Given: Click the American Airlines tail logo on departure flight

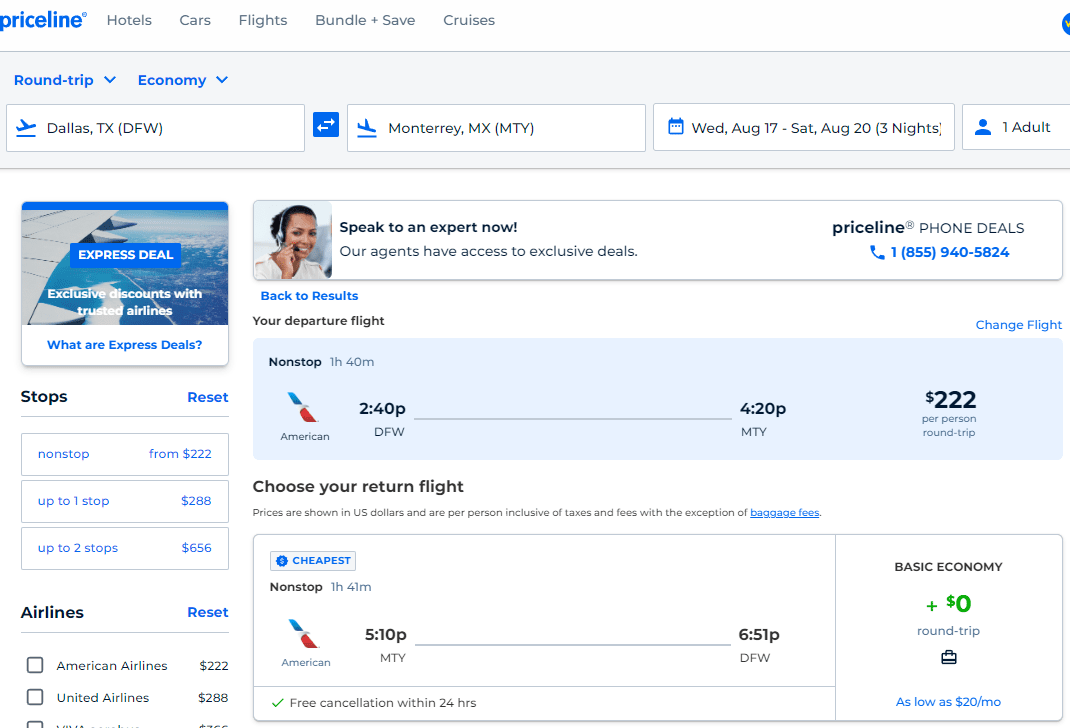Looking at the screenshot, I should point(304,405).
